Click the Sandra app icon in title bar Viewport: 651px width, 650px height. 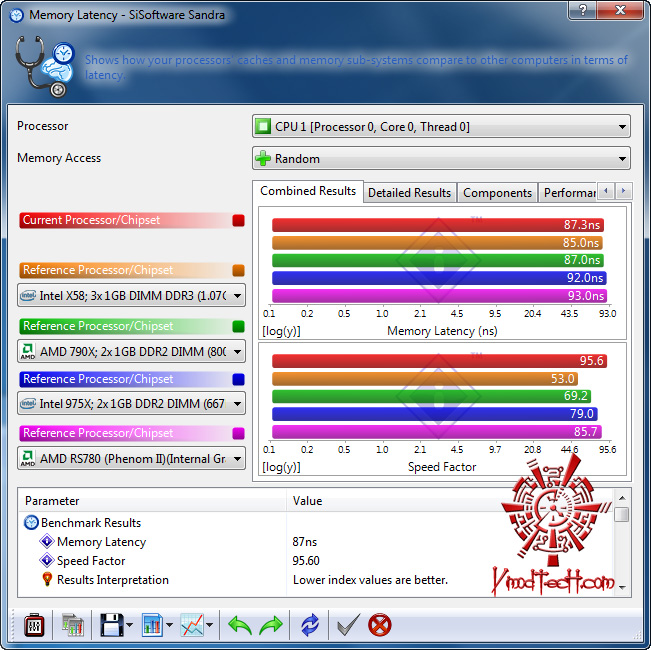(x=17, y=15)
